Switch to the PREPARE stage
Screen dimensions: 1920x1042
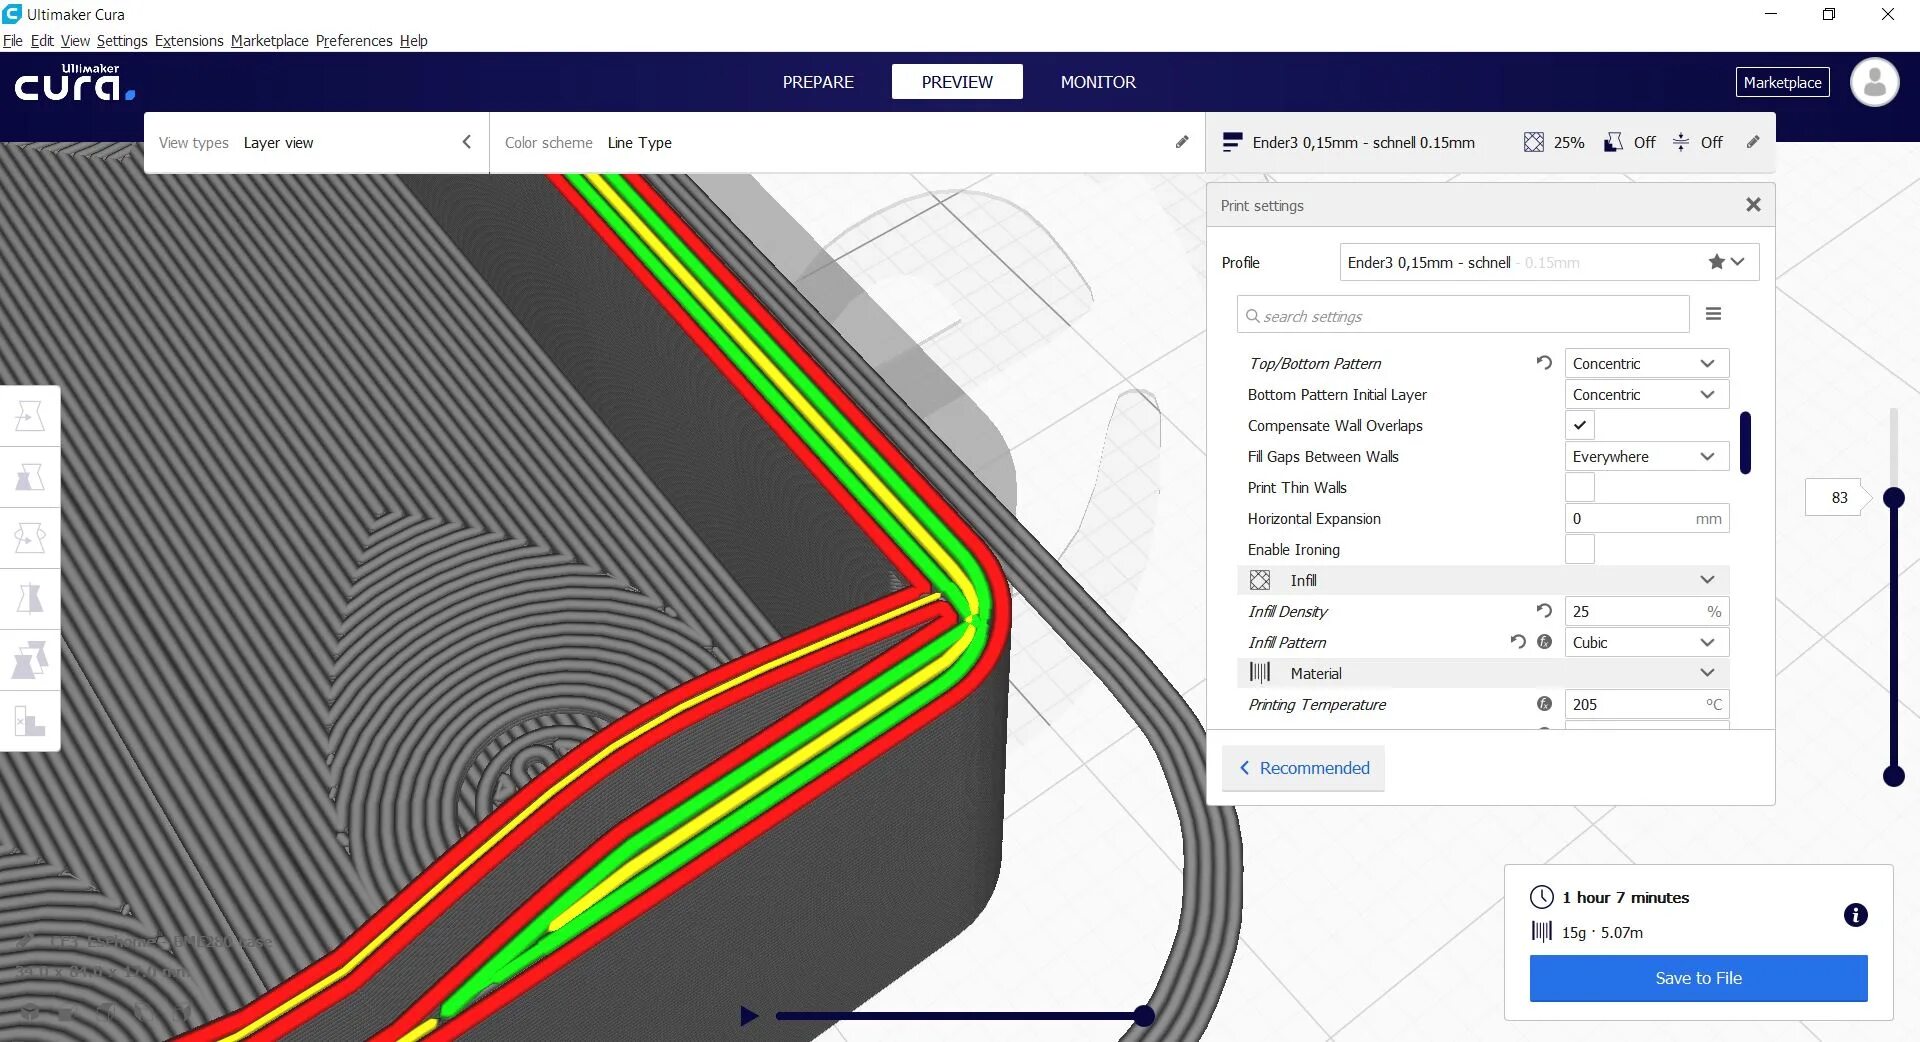818,82
